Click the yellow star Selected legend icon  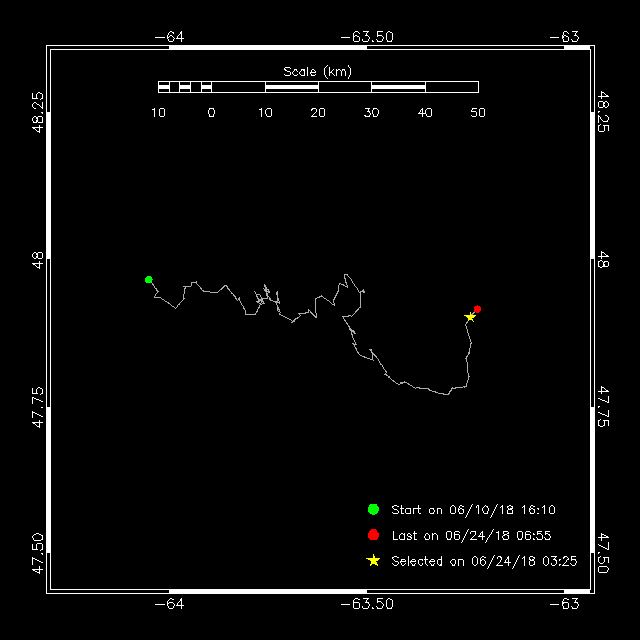point(373,560)
